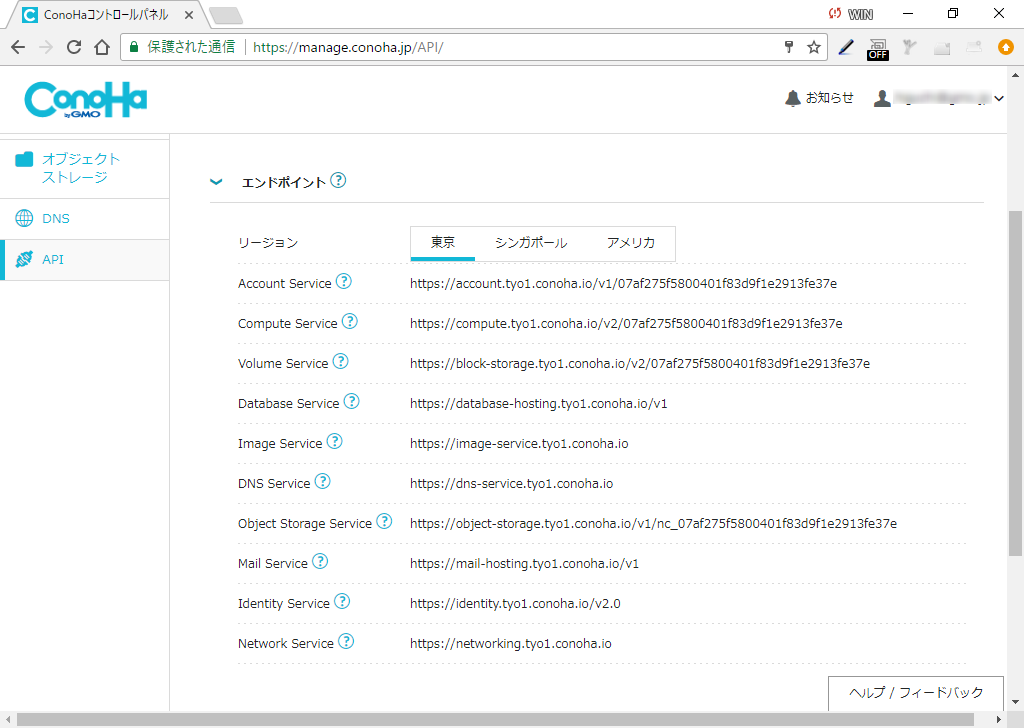Screen dimensions: 1024x728
Task: Click the saved password key icon
Action: 789,47
